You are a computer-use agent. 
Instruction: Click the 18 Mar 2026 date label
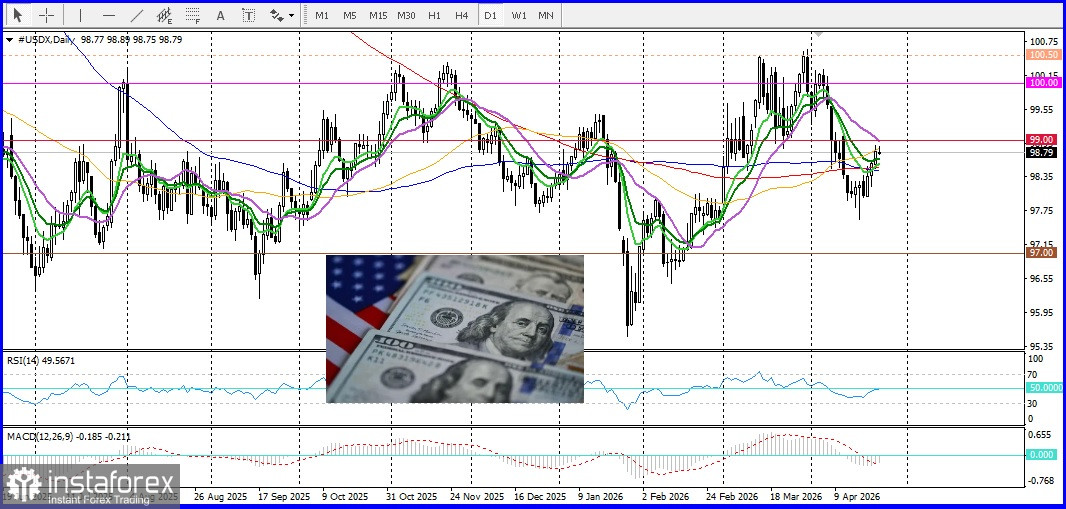coord(797,496)
